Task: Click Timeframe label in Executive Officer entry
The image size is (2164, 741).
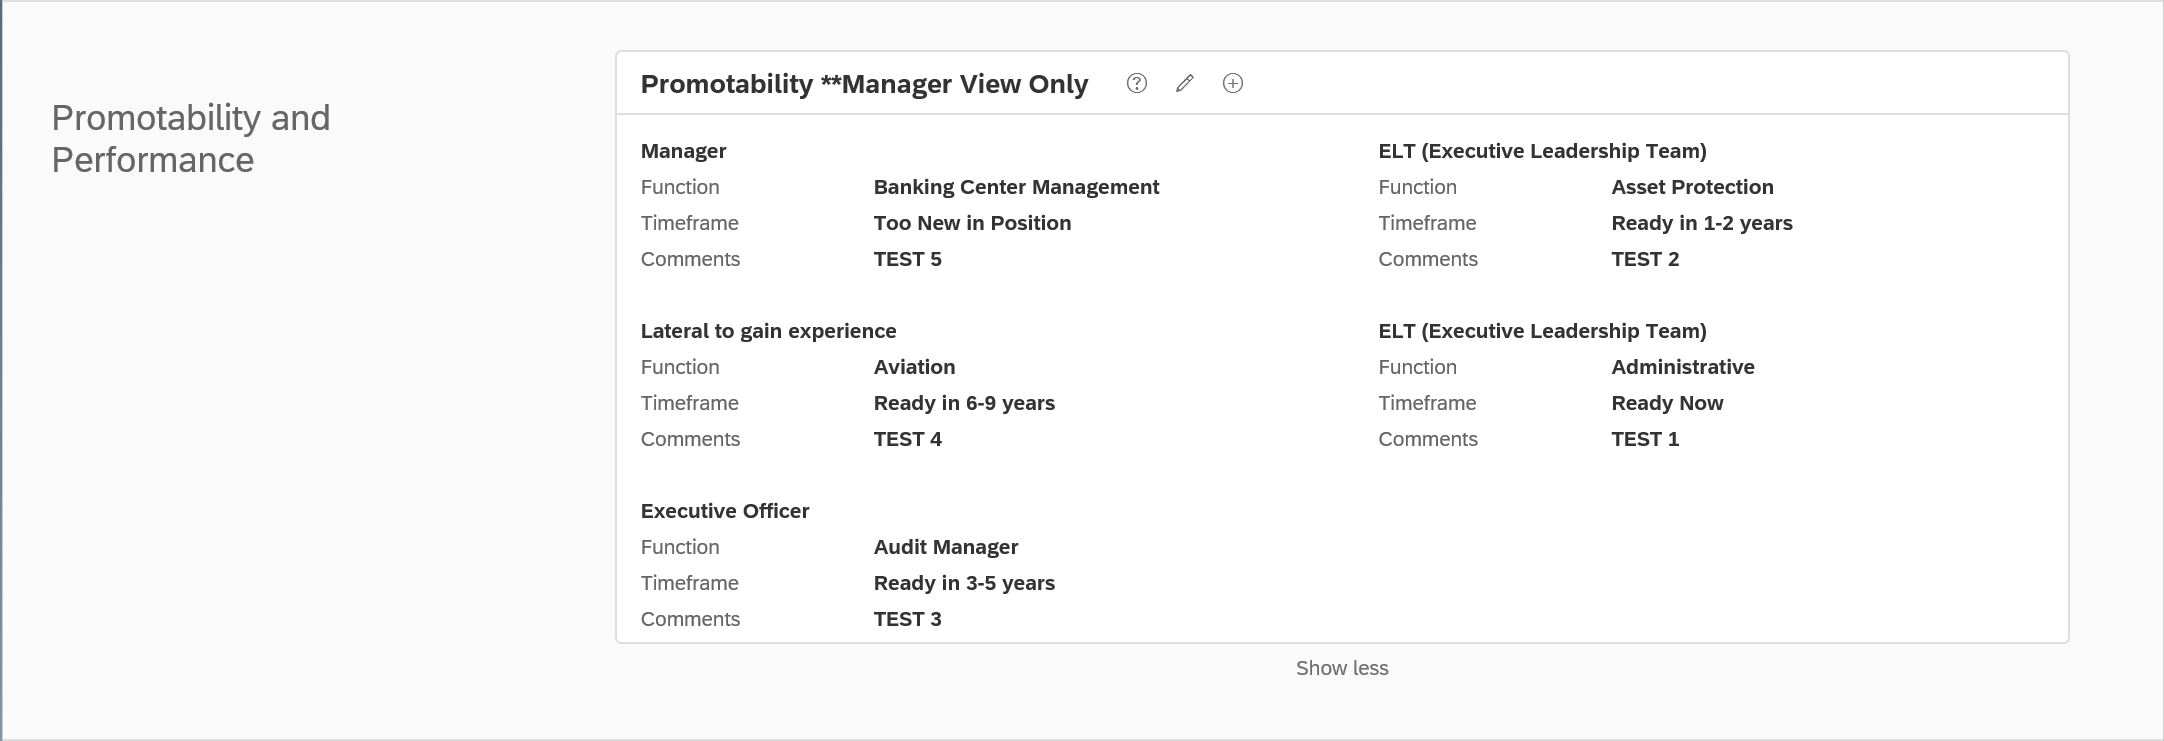Action: coord(690,583)
